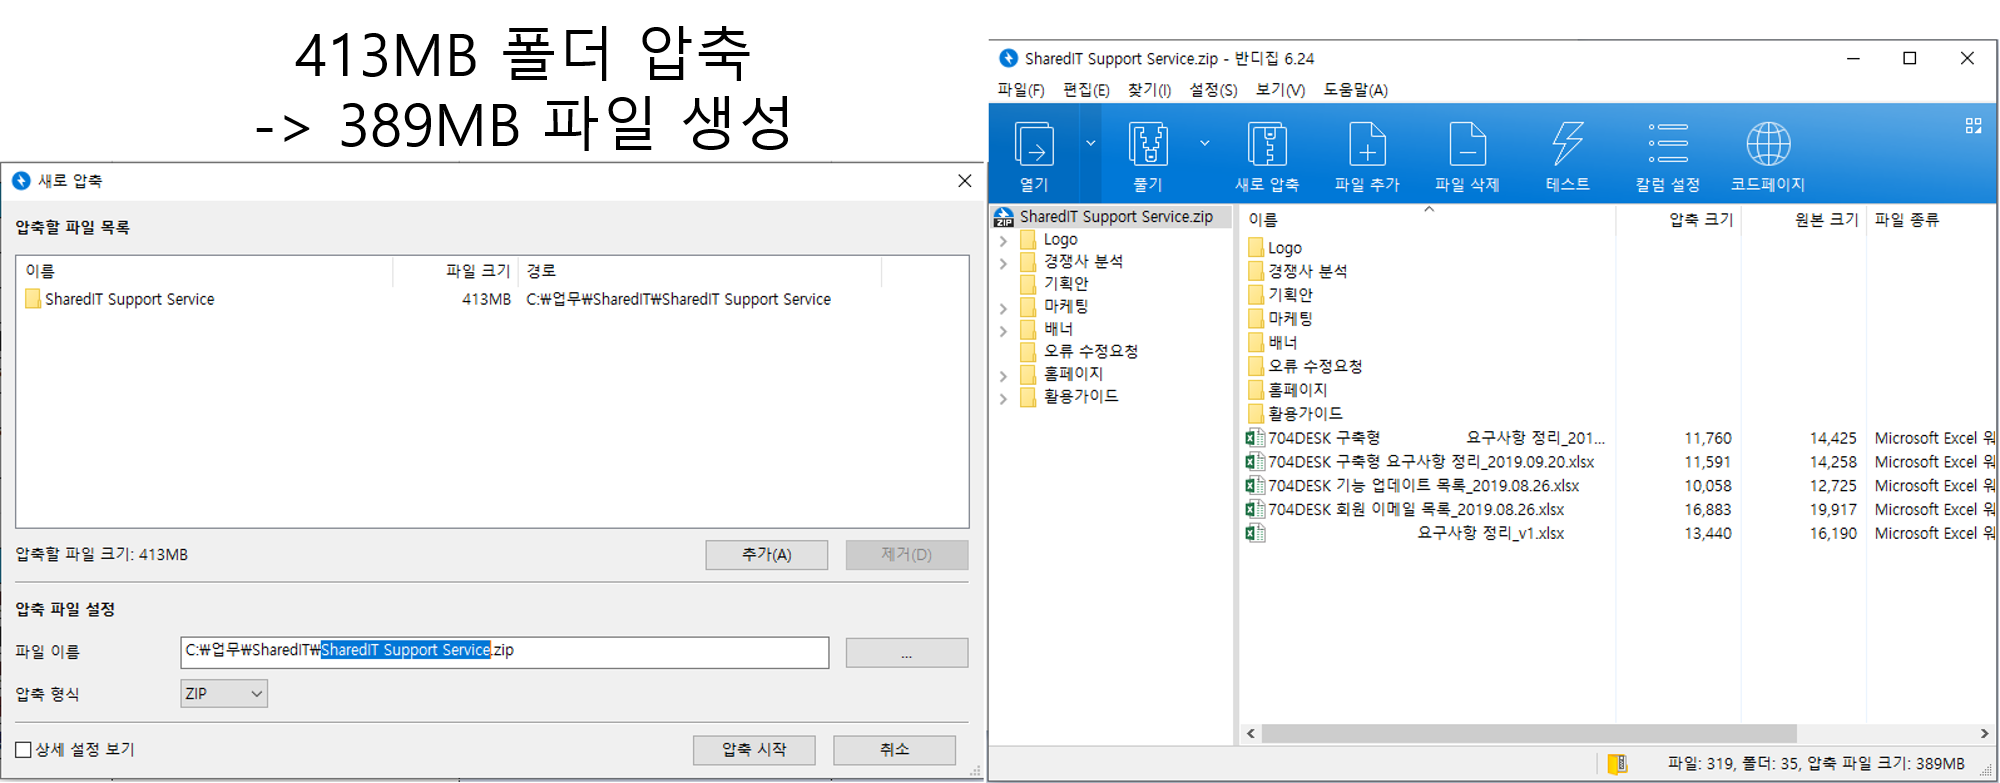This screenshot has height=783, width=2000.
Task: Click 경로 column header in 새로 압축 dialog
Action: (700, 271)
